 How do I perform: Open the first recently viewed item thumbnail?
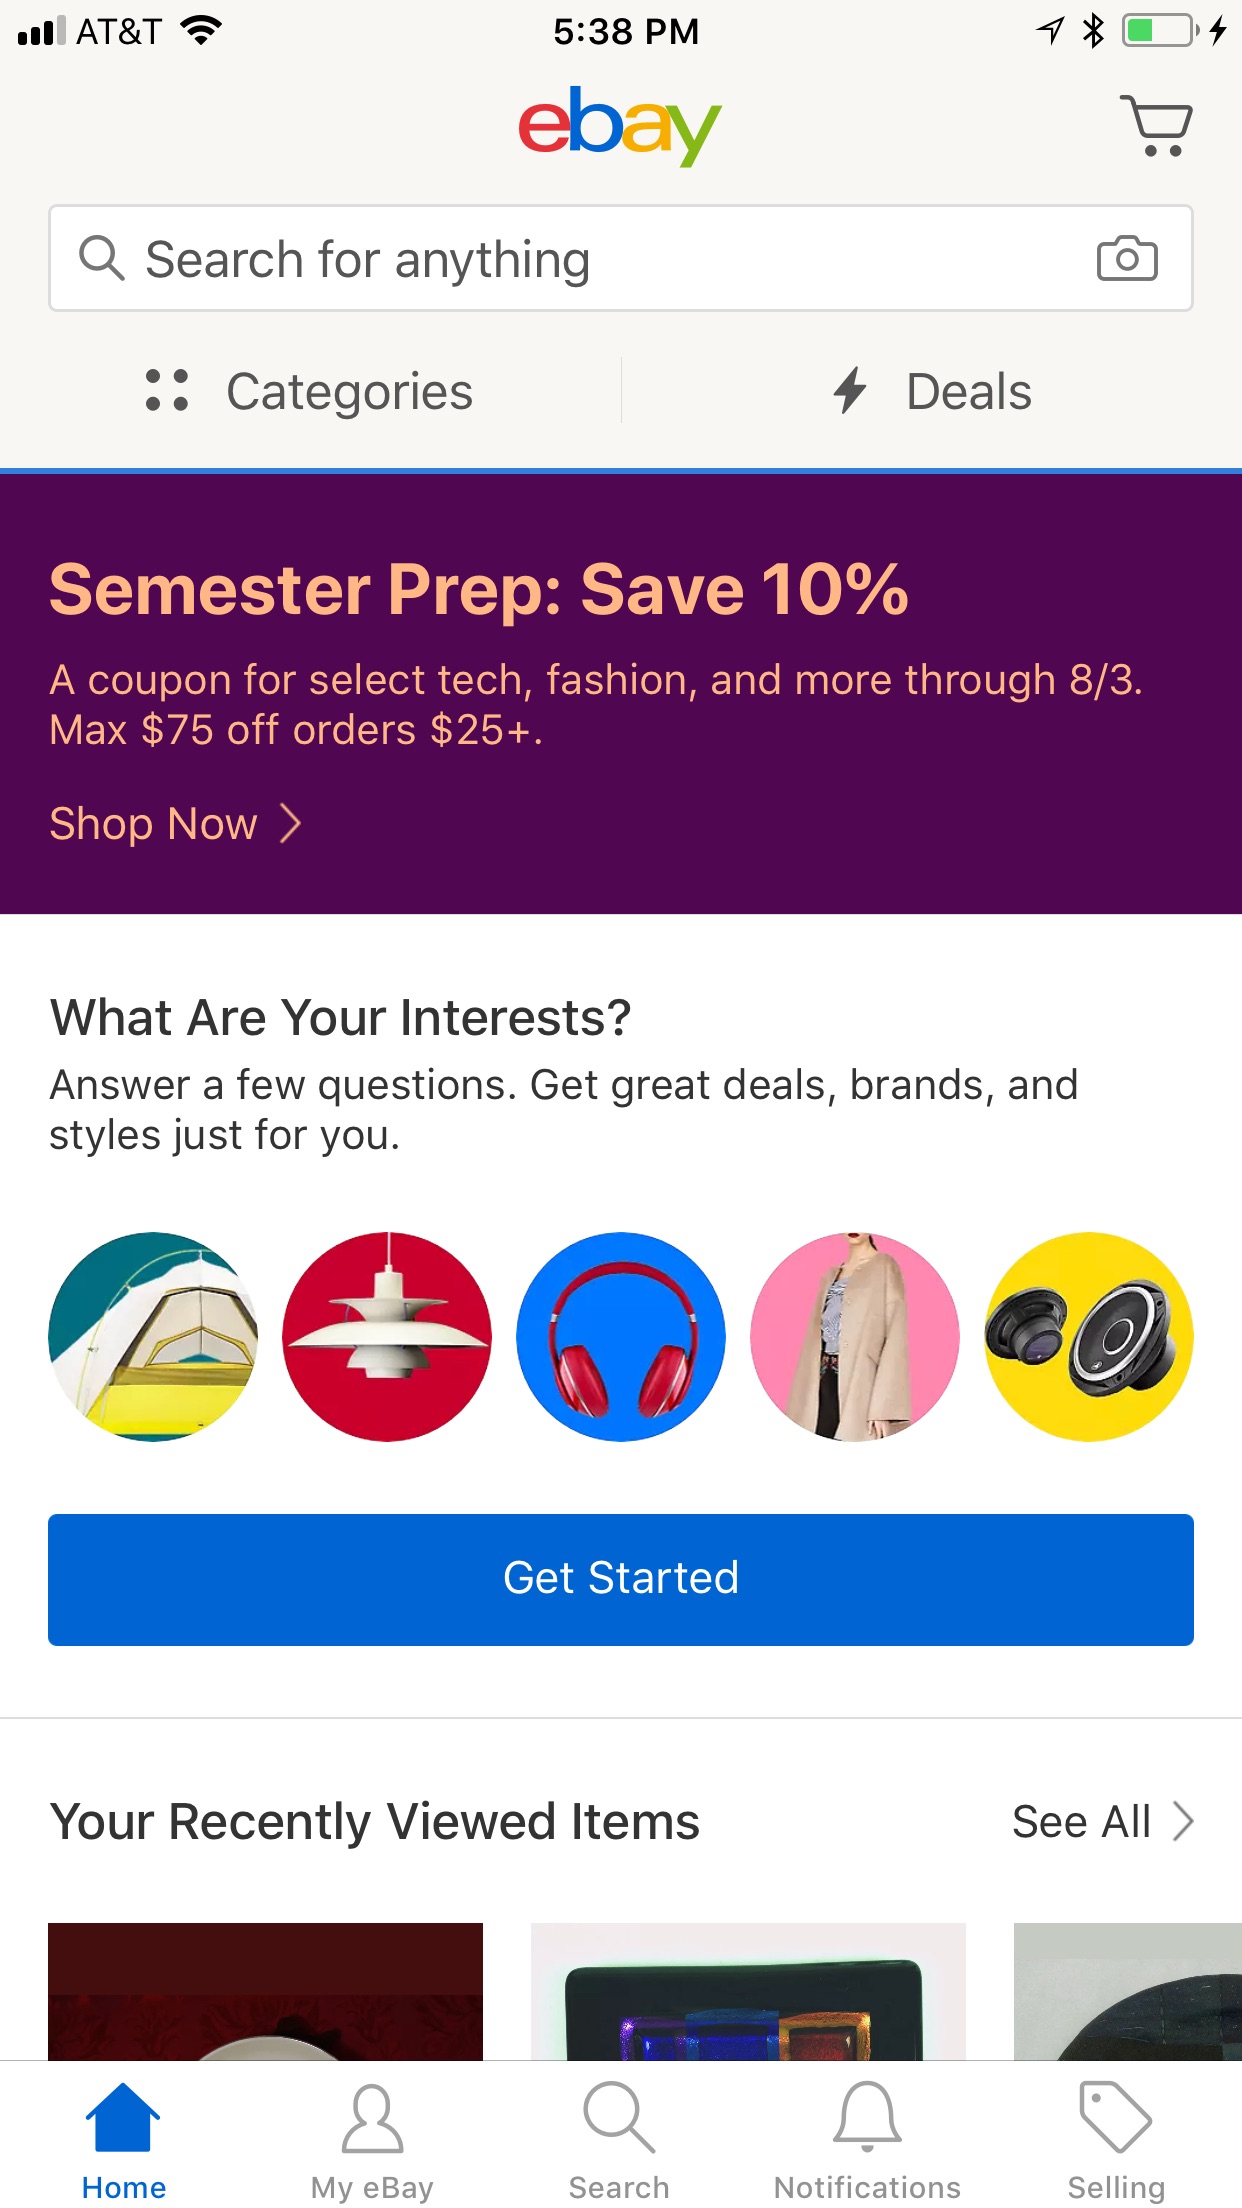coord(265,1990)
